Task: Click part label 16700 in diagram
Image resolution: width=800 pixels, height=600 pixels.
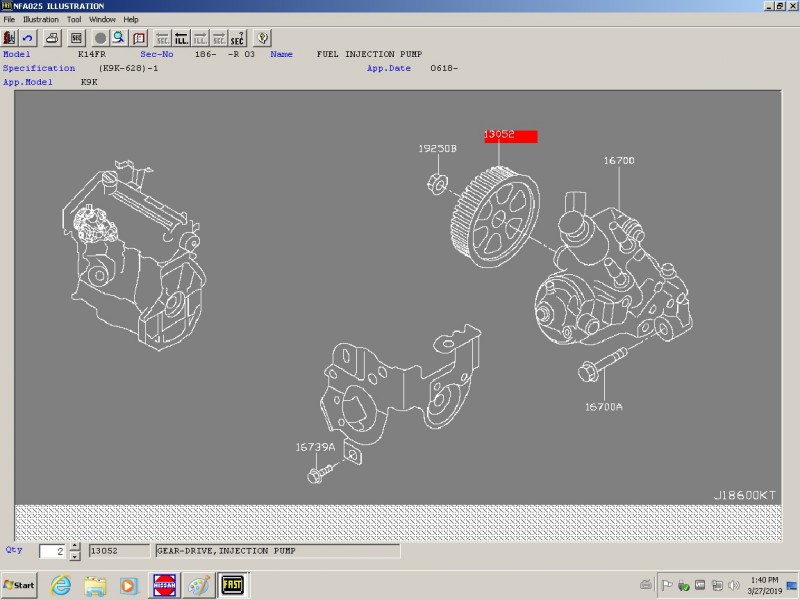Action: (x=618, y=160)
